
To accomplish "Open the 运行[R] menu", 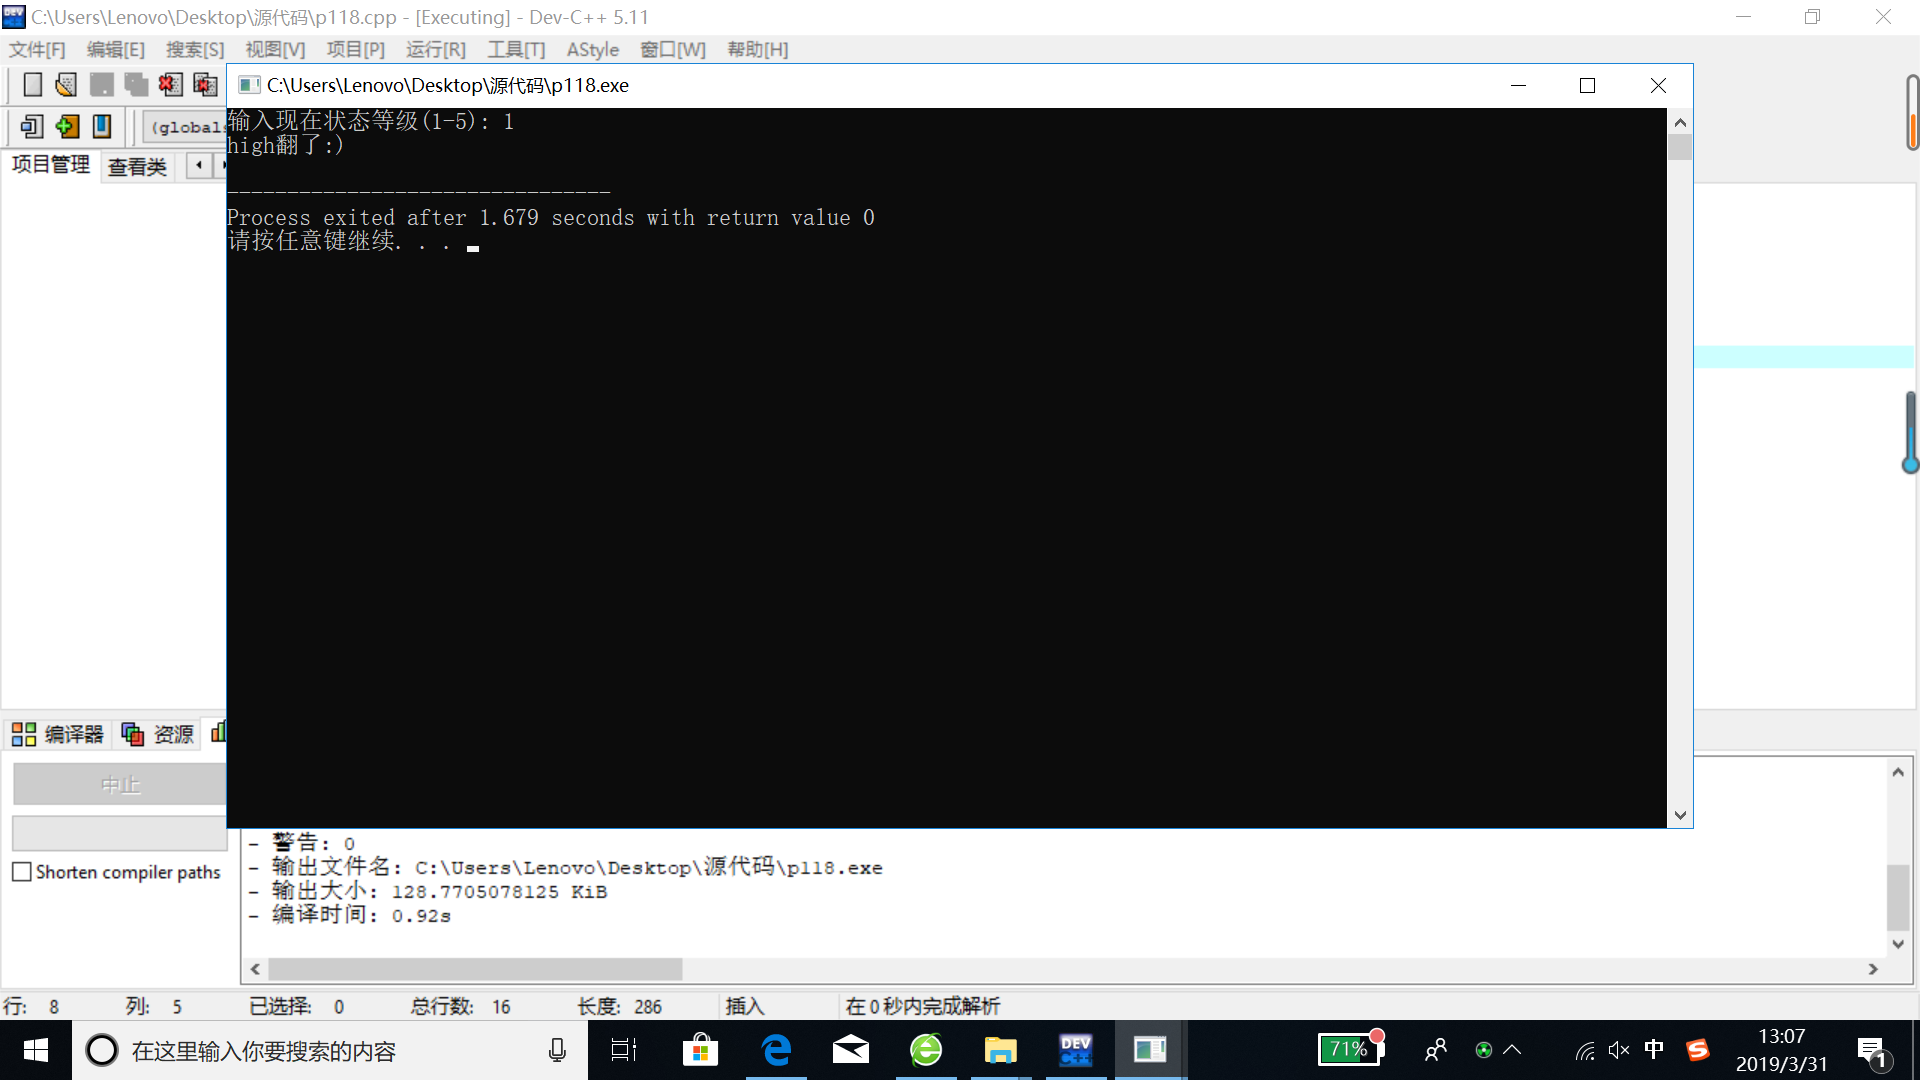I will click(x=435, y=49).
